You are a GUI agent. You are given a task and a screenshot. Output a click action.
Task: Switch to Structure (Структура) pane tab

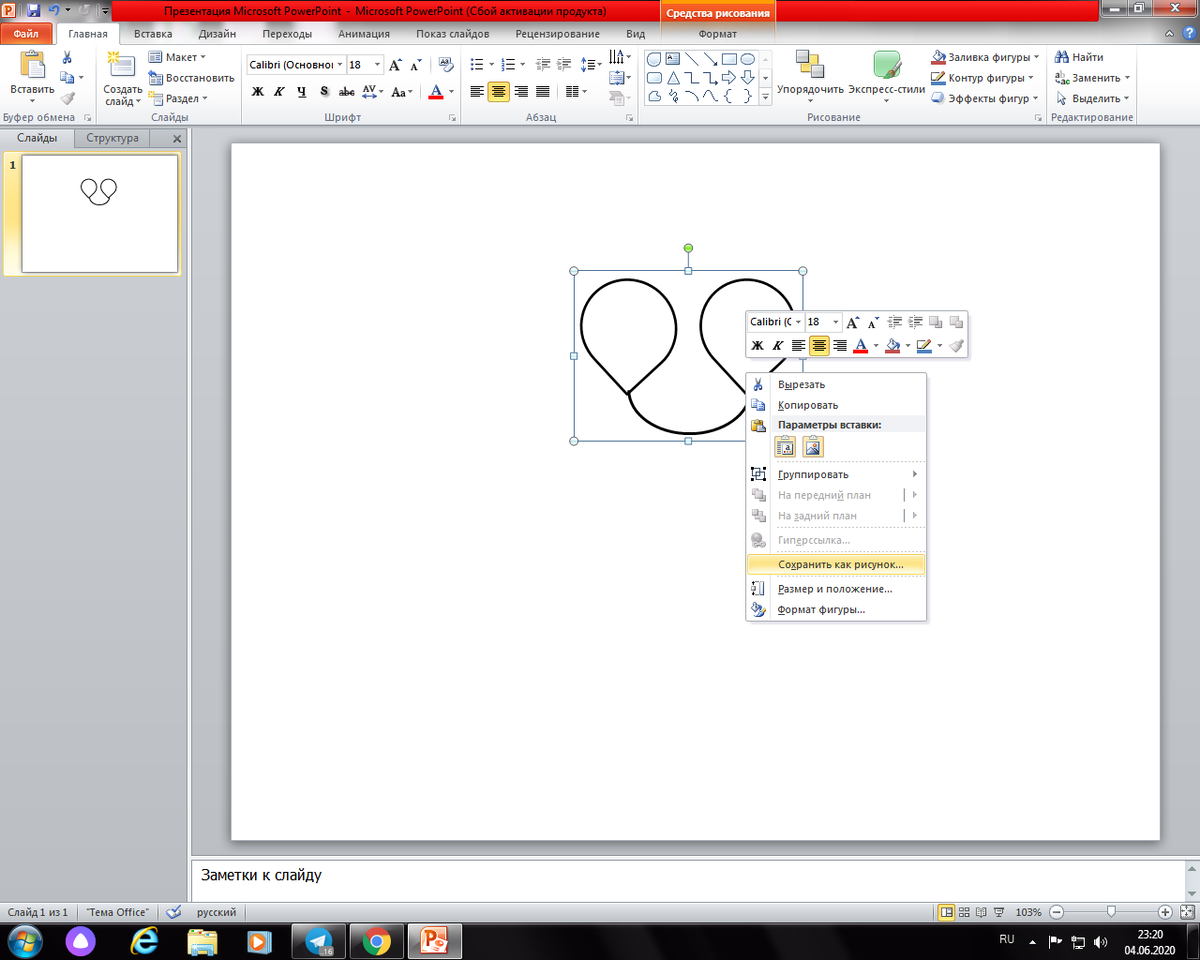pos(112,138)
